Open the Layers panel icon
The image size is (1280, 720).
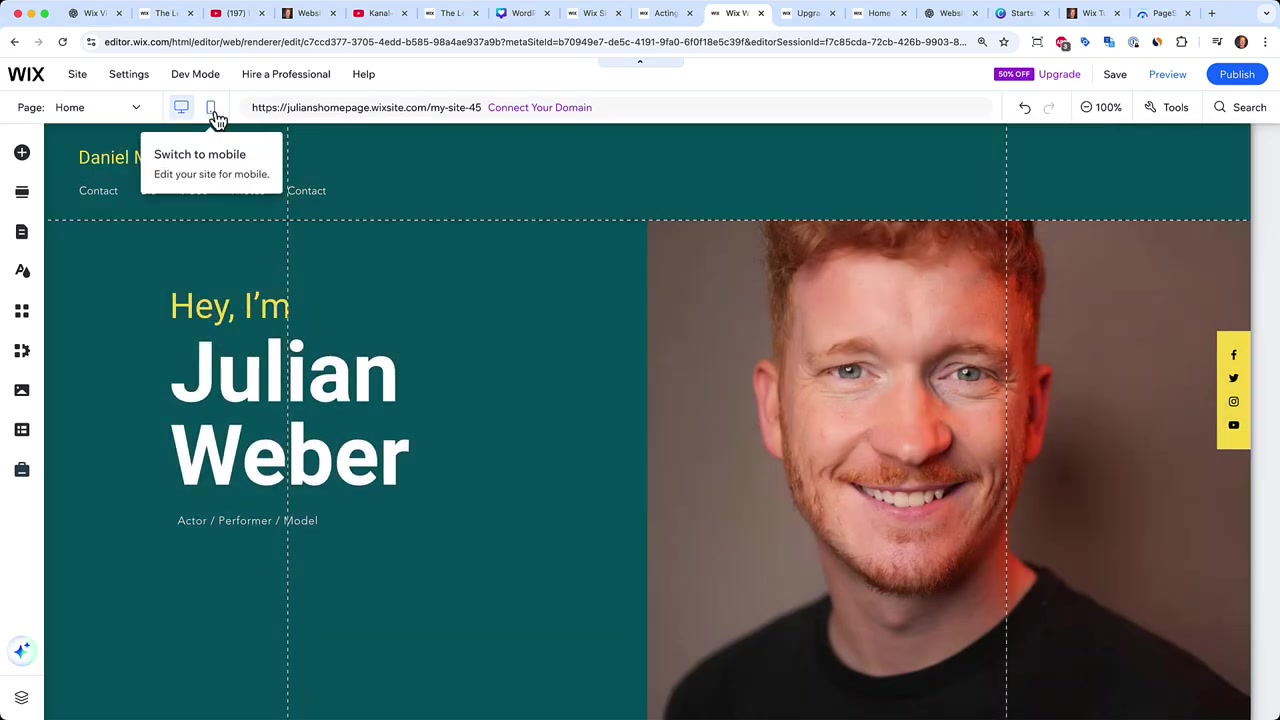(x=21, y=697)
